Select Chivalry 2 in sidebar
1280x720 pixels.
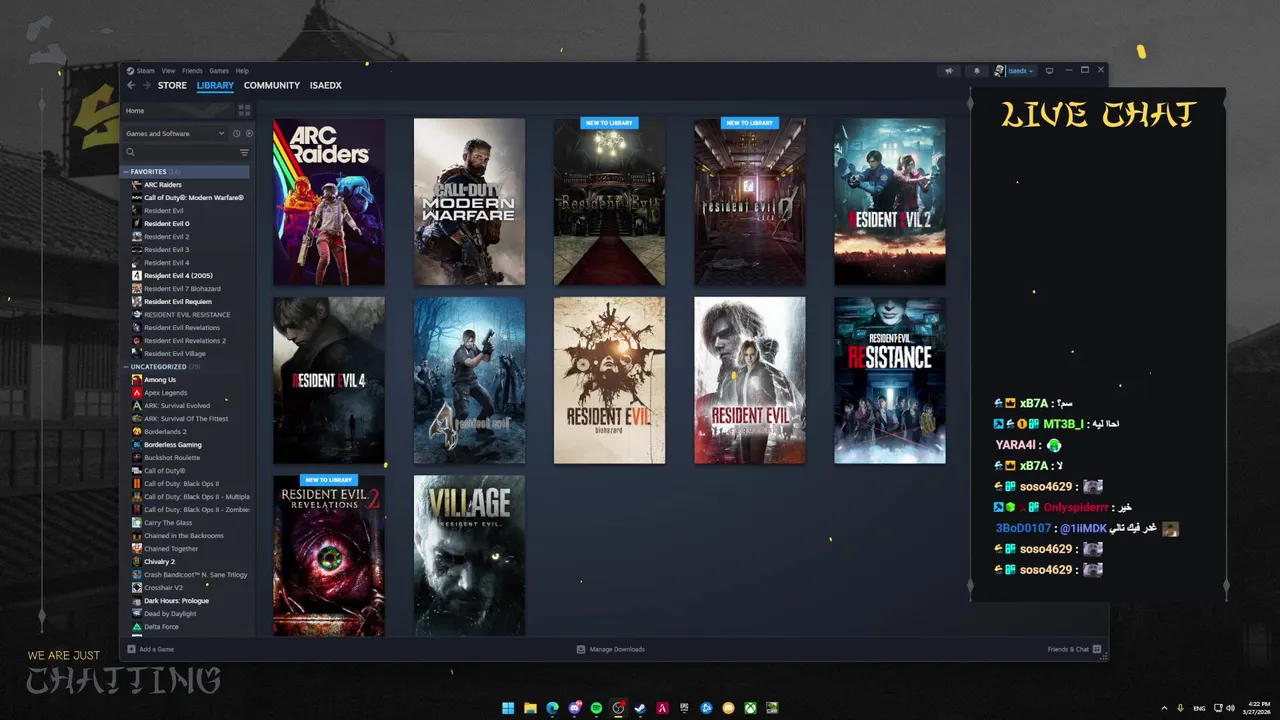(x=159, y=562)
